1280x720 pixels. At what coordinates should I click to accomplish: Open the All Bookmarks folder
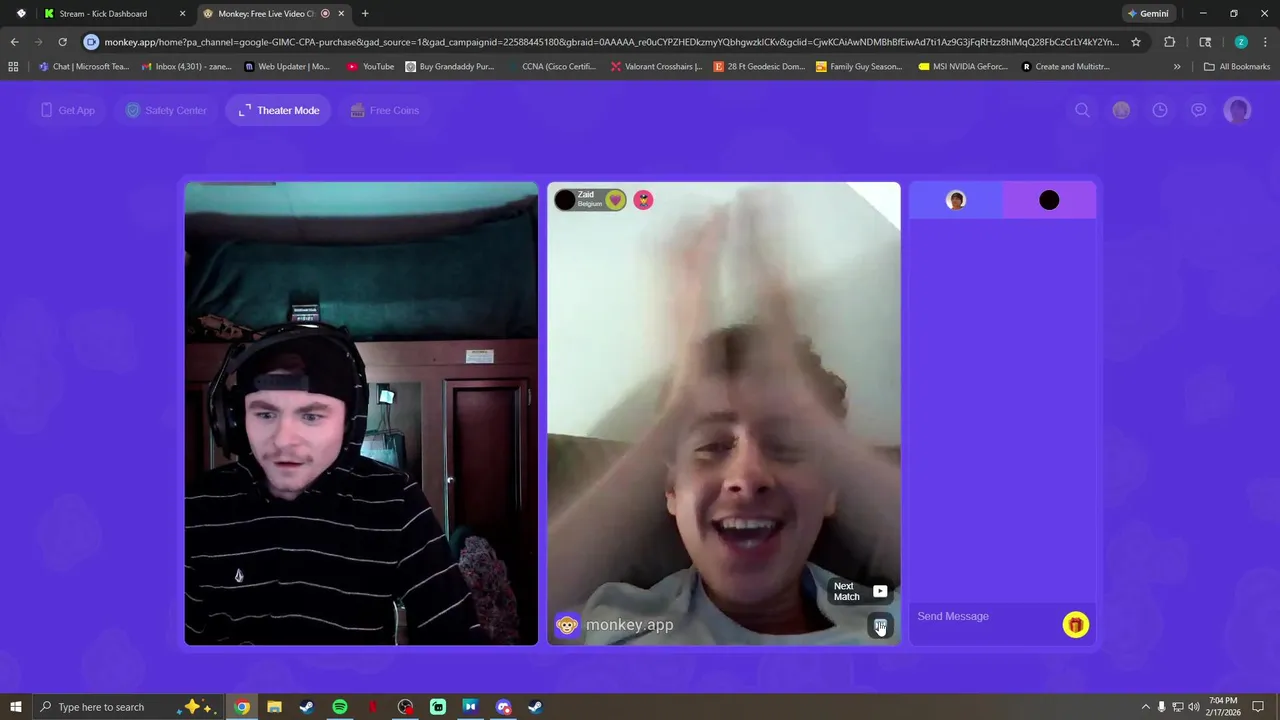1237,67
